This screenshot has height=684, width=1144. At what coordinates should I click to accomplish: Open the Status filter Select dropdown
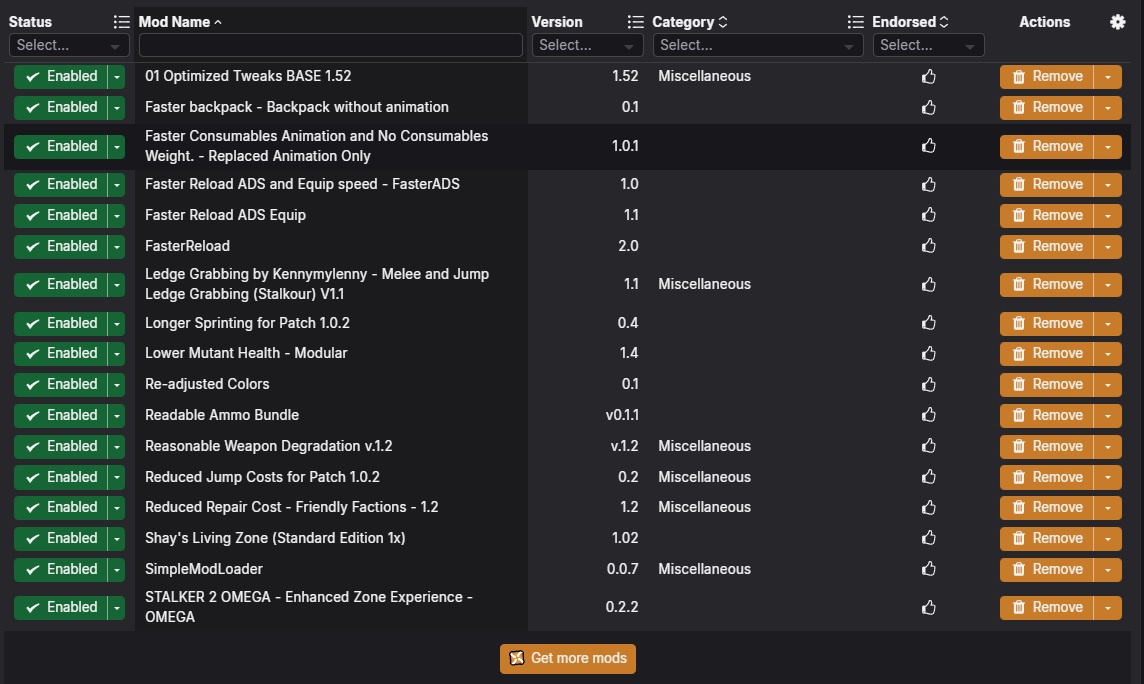pyautogui.click(x=69, y=45)
